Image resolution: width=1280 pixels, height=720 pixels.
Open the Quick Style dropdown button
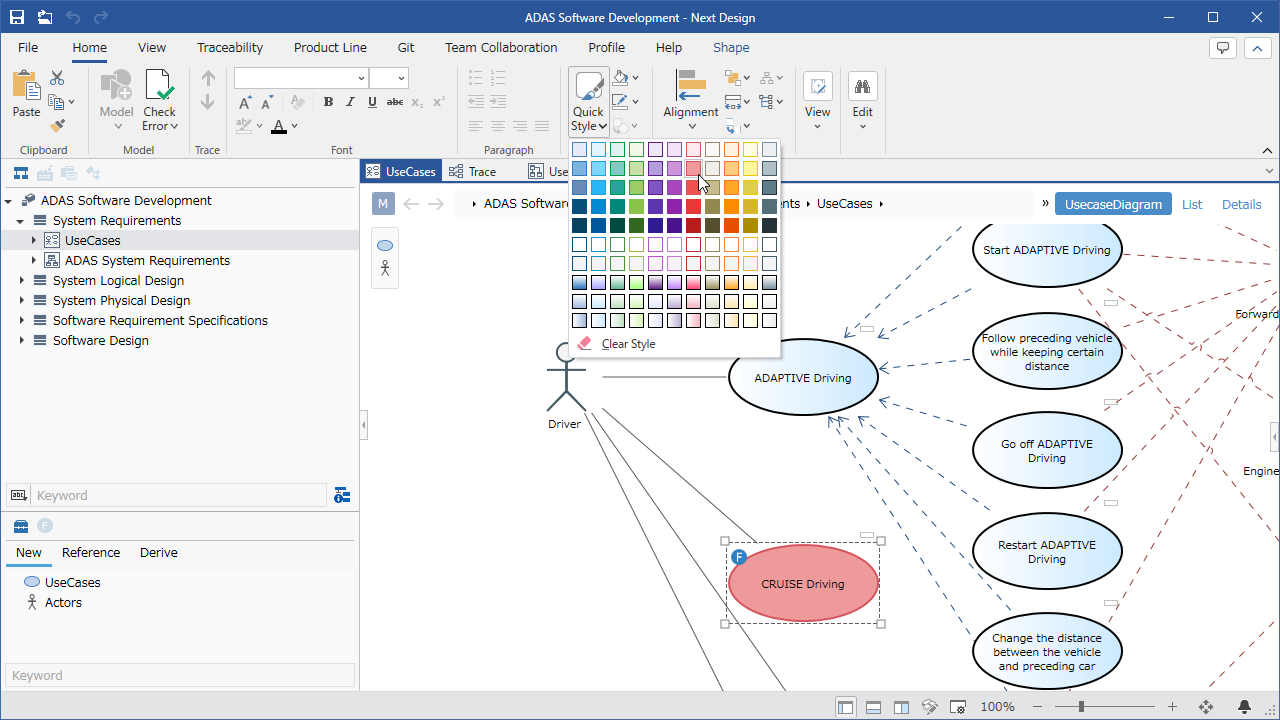click(588, 102)
